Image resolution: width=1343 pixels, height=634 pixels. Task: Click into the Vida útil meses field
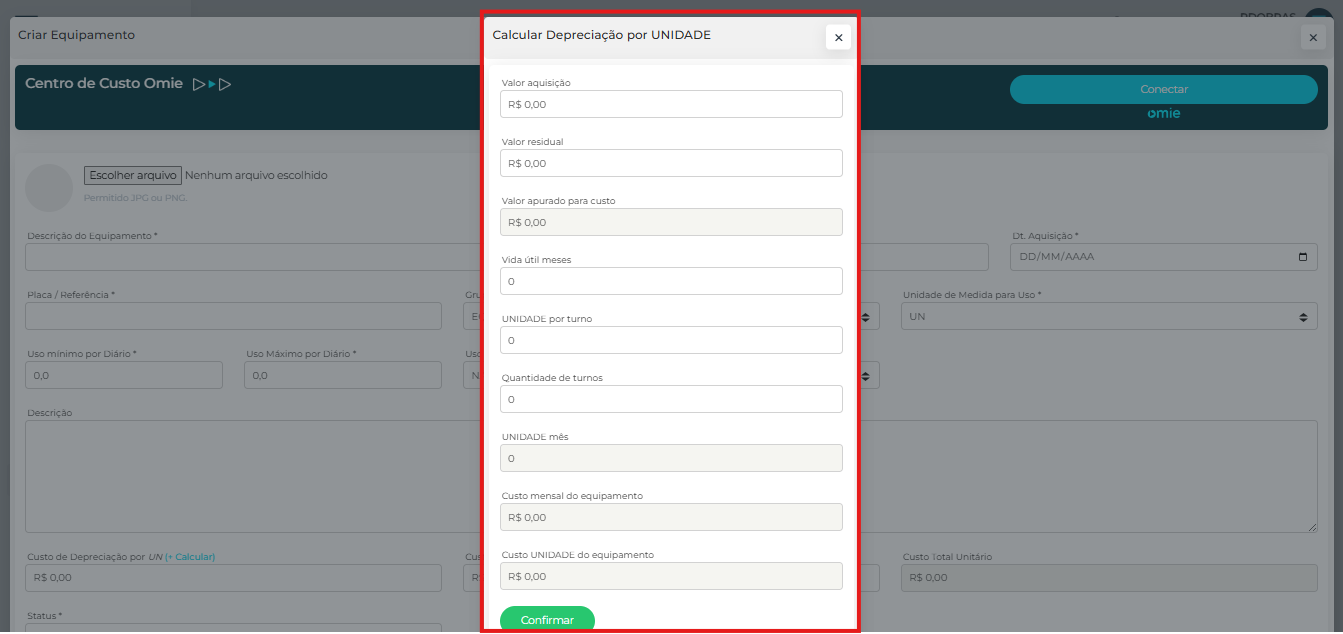pos(671,281)
